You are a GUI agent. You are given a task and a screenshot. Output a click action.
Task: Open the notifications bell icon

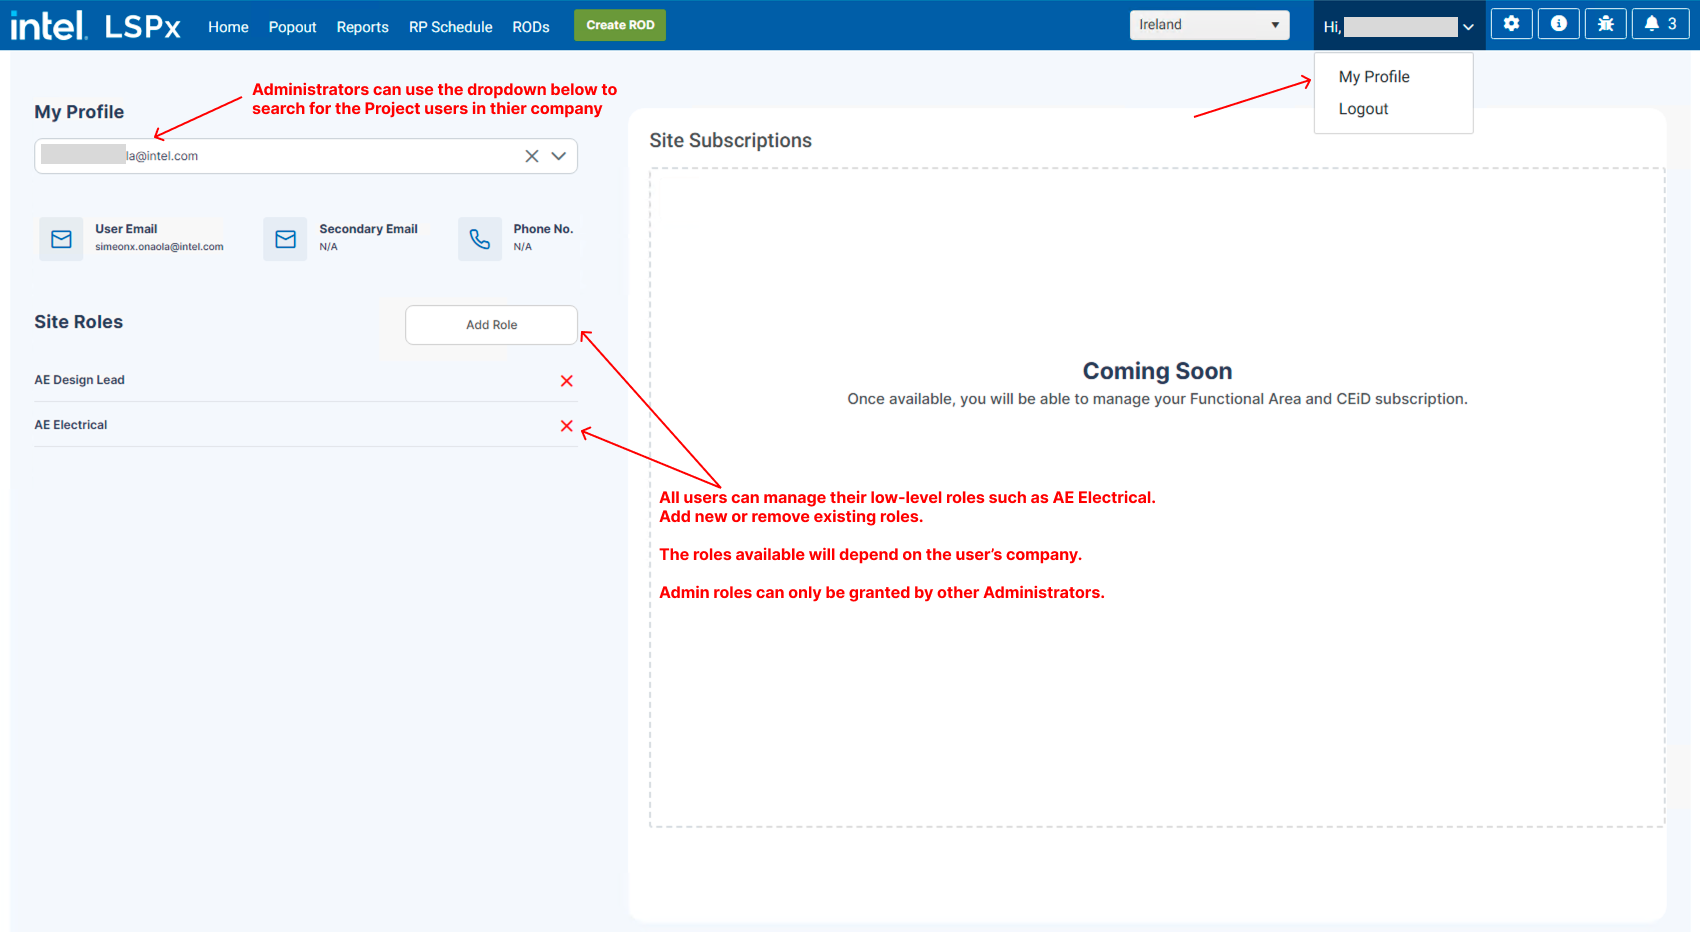[1660, 24]
